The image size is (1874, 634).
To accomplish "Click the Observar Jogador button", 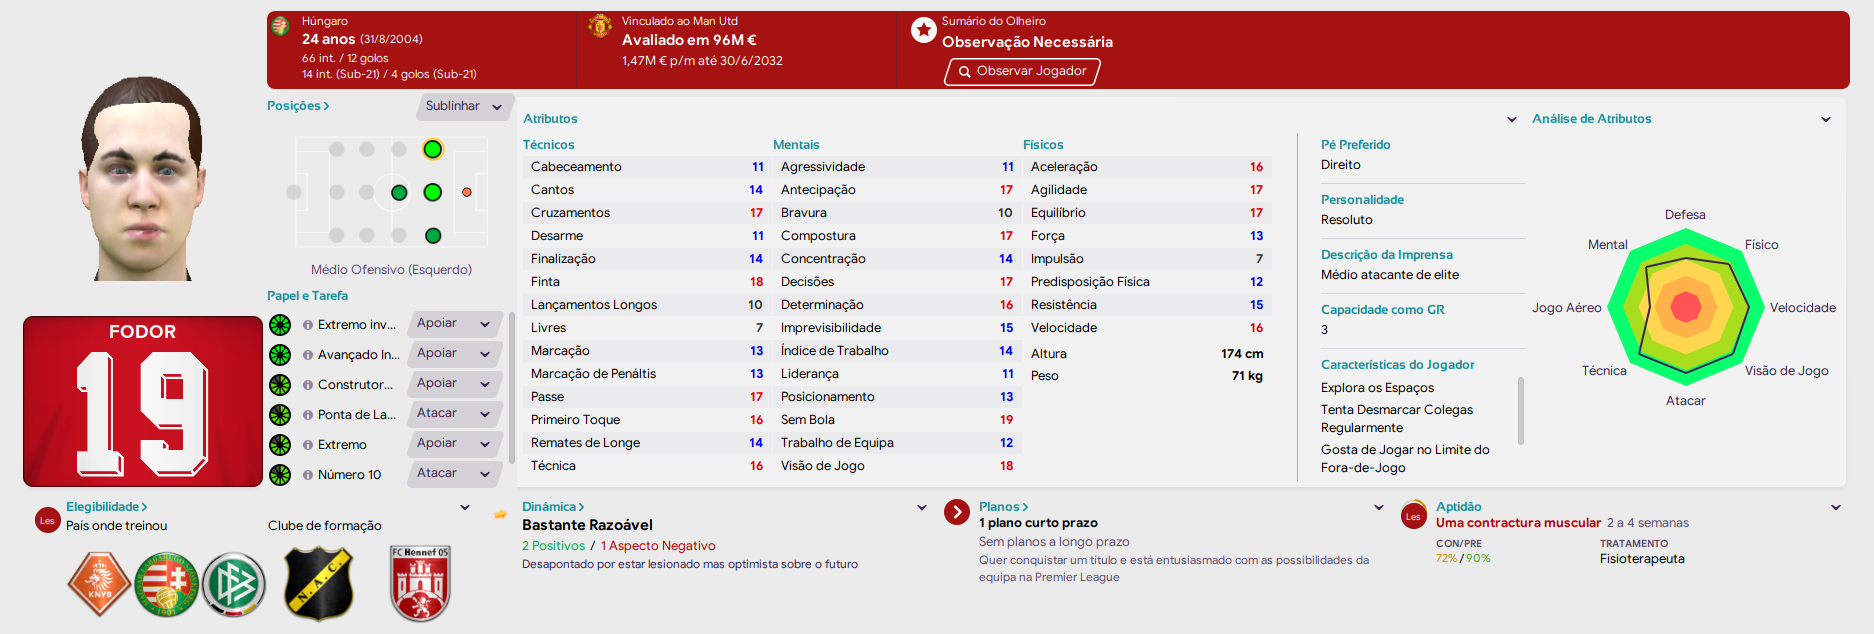I will point(1022,71).
